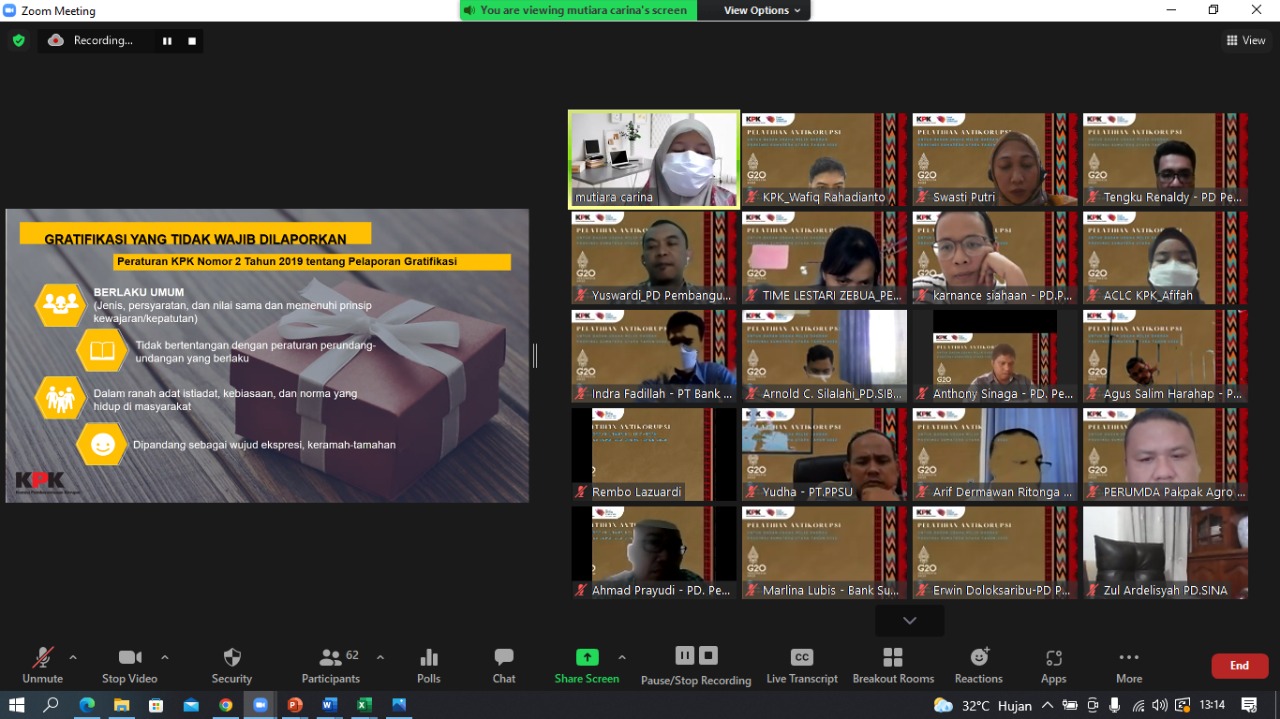This screenshot has height=719, width=1280.
Task: Open the Reactions picker
Action: (x=978, y=665)
